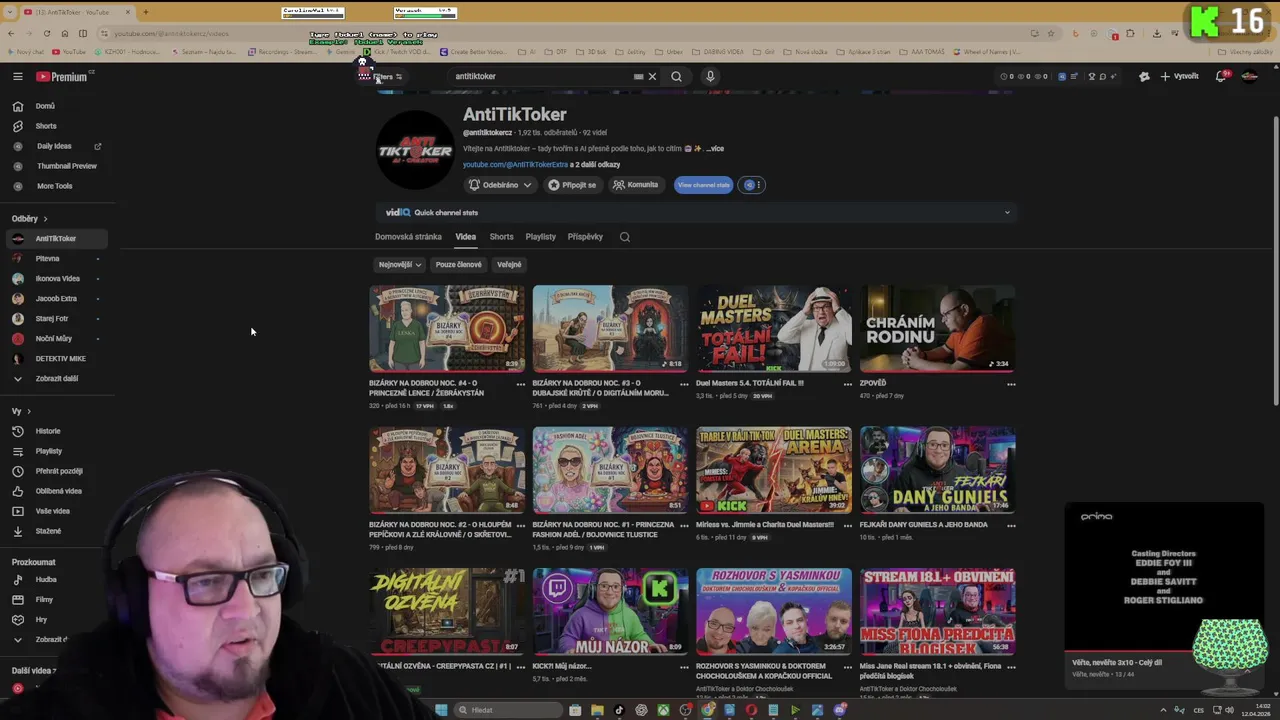Open DANY GUNIELS video thumbnail

pos(937,470)
